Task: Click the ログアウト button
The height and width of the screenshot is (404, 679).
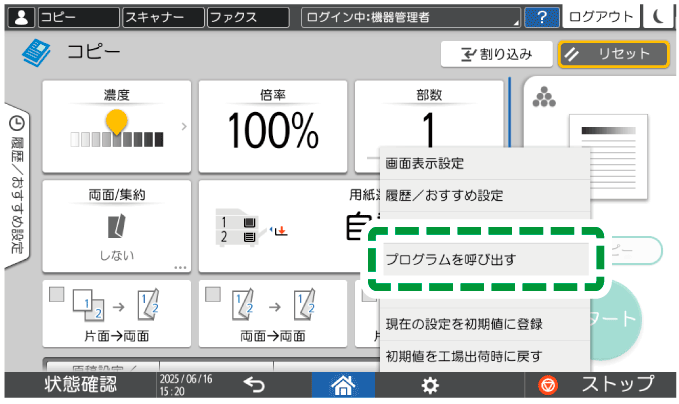Action: pos(601,17)
